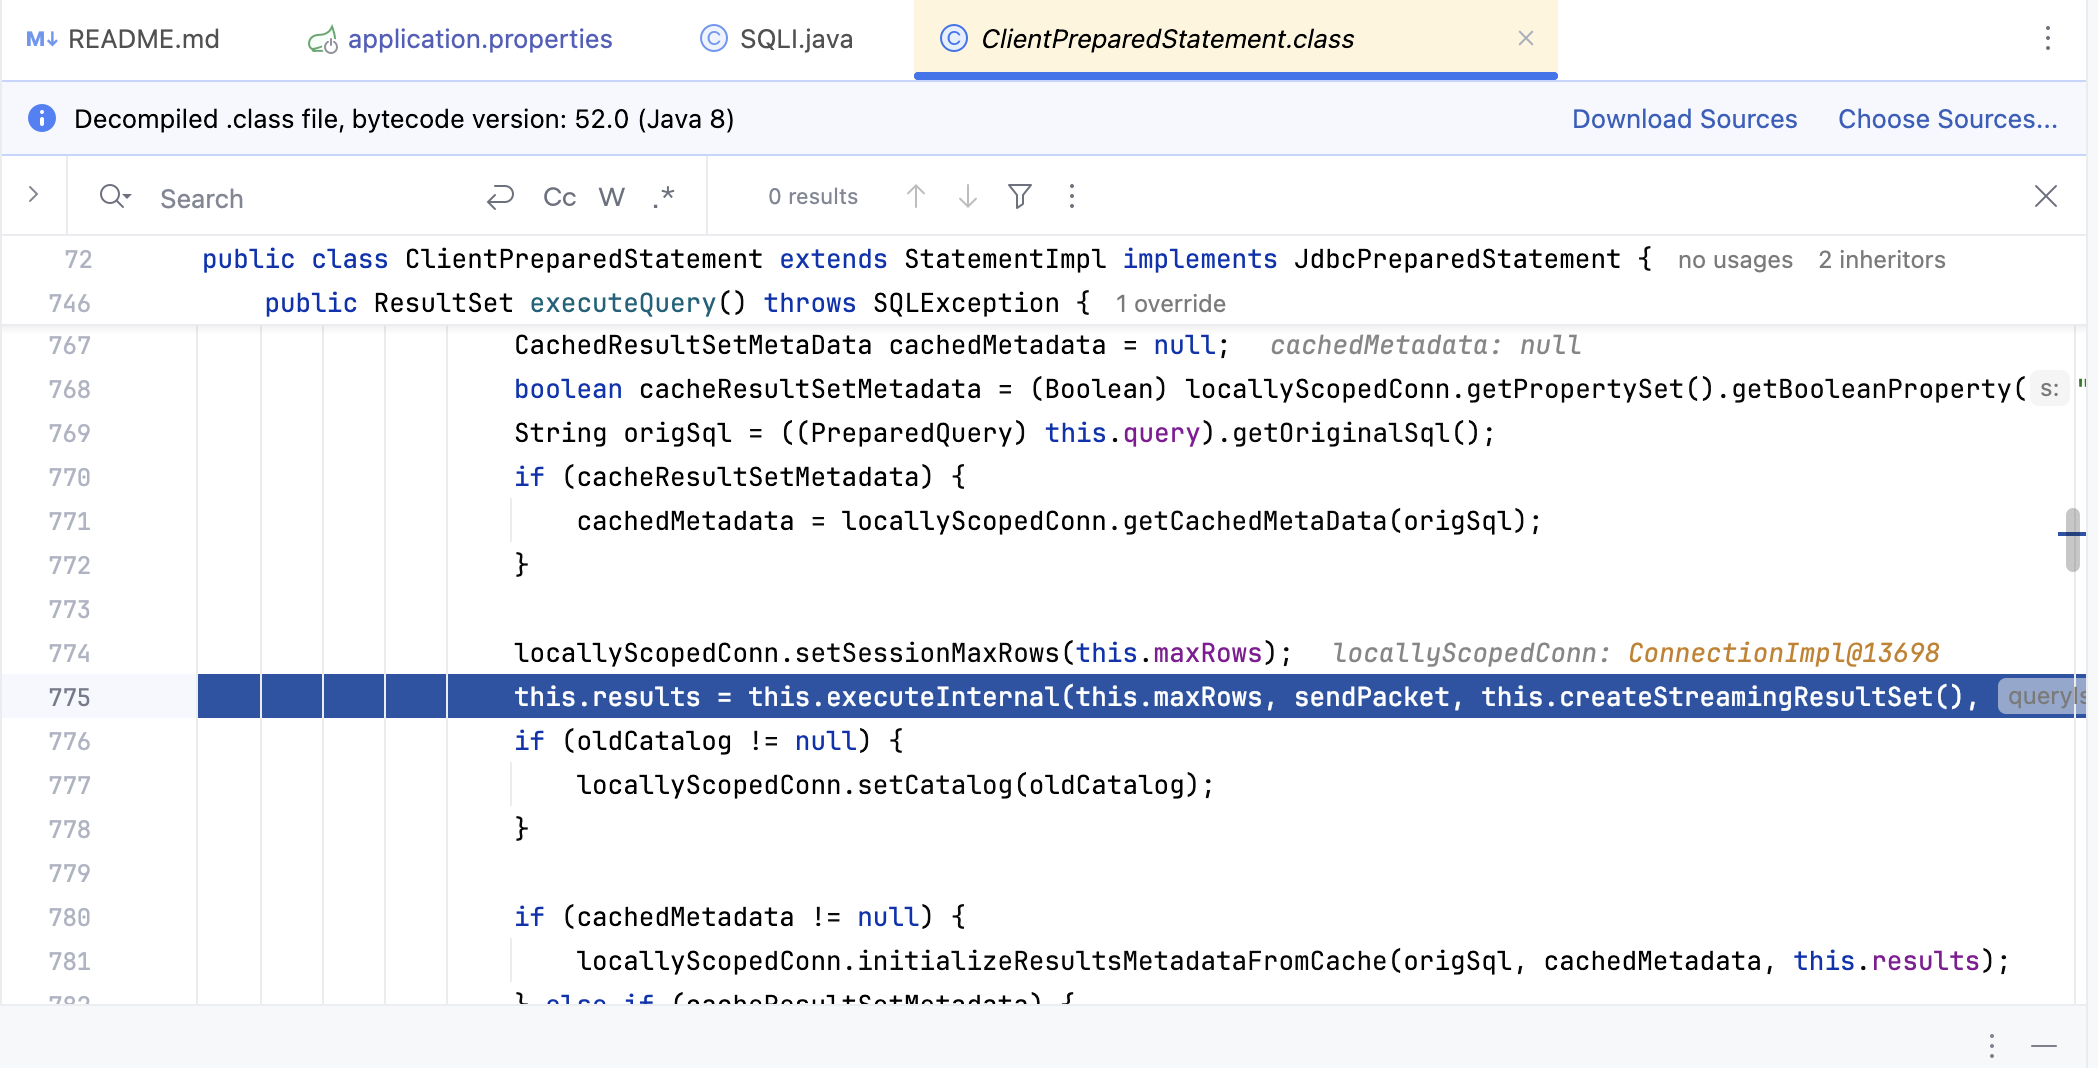Click Choose Sources link
Image resolution: width=2098 pixels, height=1068 pixels.
[x=1947, y=119]
